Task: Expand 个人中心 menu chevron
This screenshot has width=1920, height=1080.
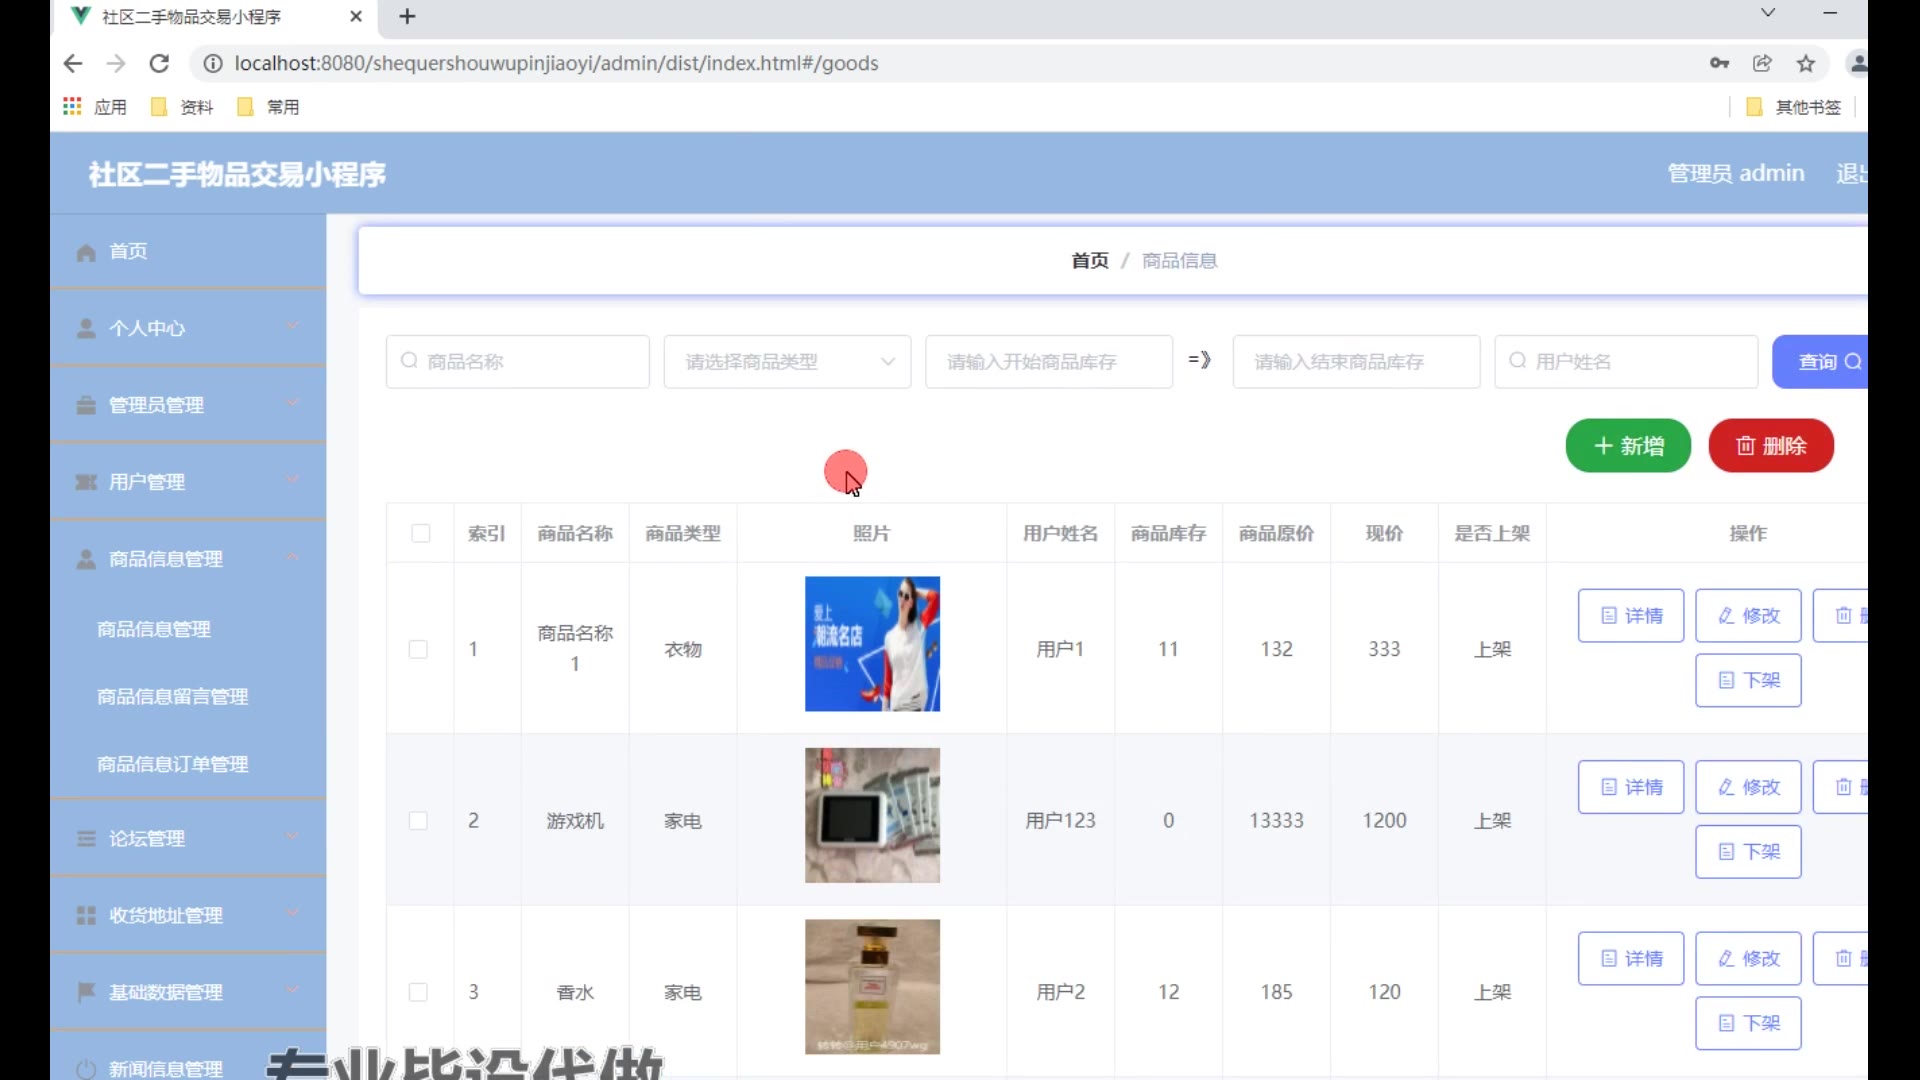Action: (292, 326)
